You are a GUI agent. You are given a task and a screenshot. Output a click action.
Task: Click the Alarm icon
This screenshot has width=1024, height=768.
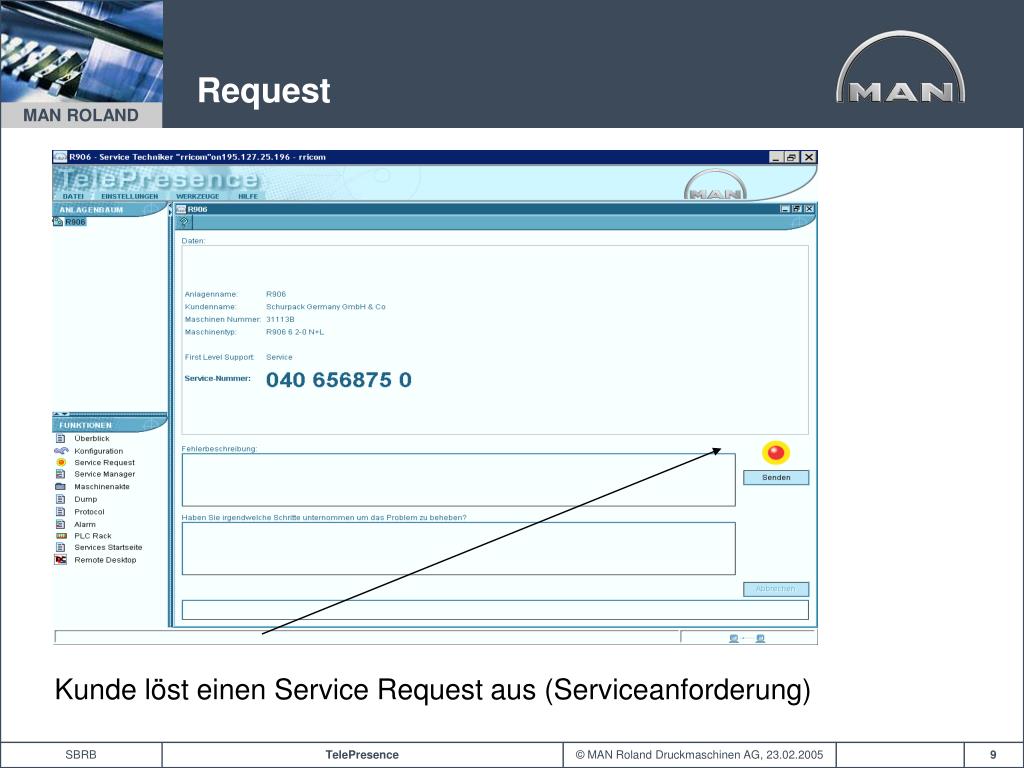60,524
